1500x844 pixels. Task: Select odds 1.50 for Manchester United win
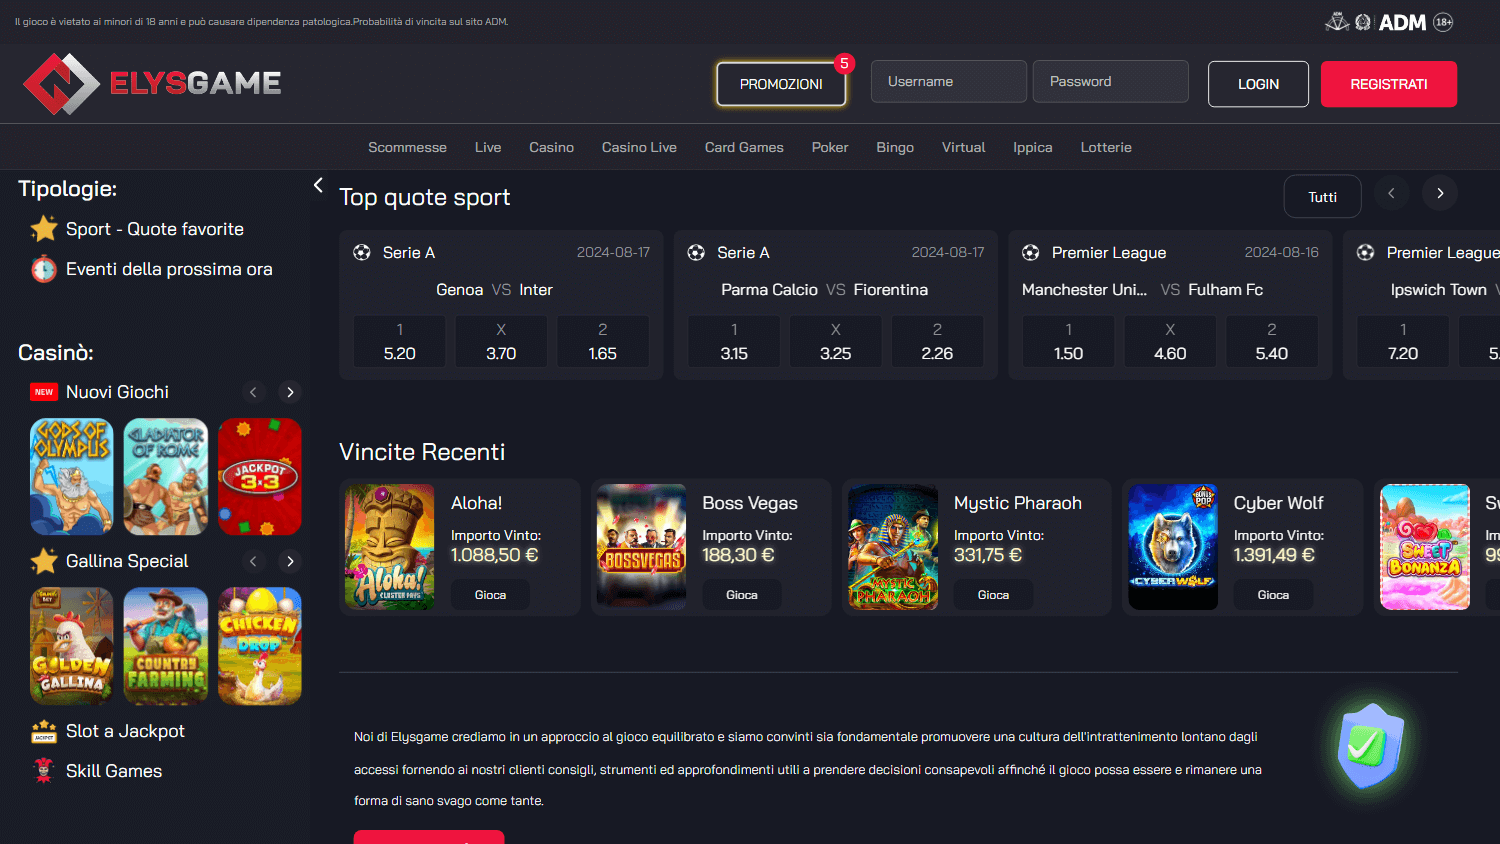click(1069, 342)
